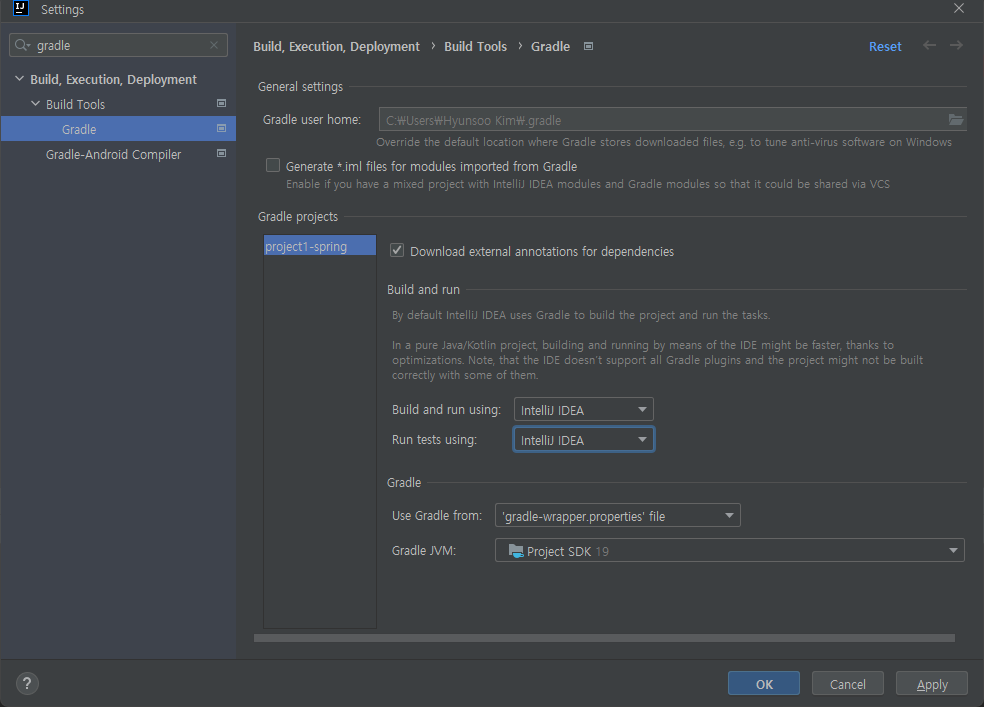Open Use Gradle from dropdown
The height and width of the screenshot is (707, 984).
coord(618,515)
